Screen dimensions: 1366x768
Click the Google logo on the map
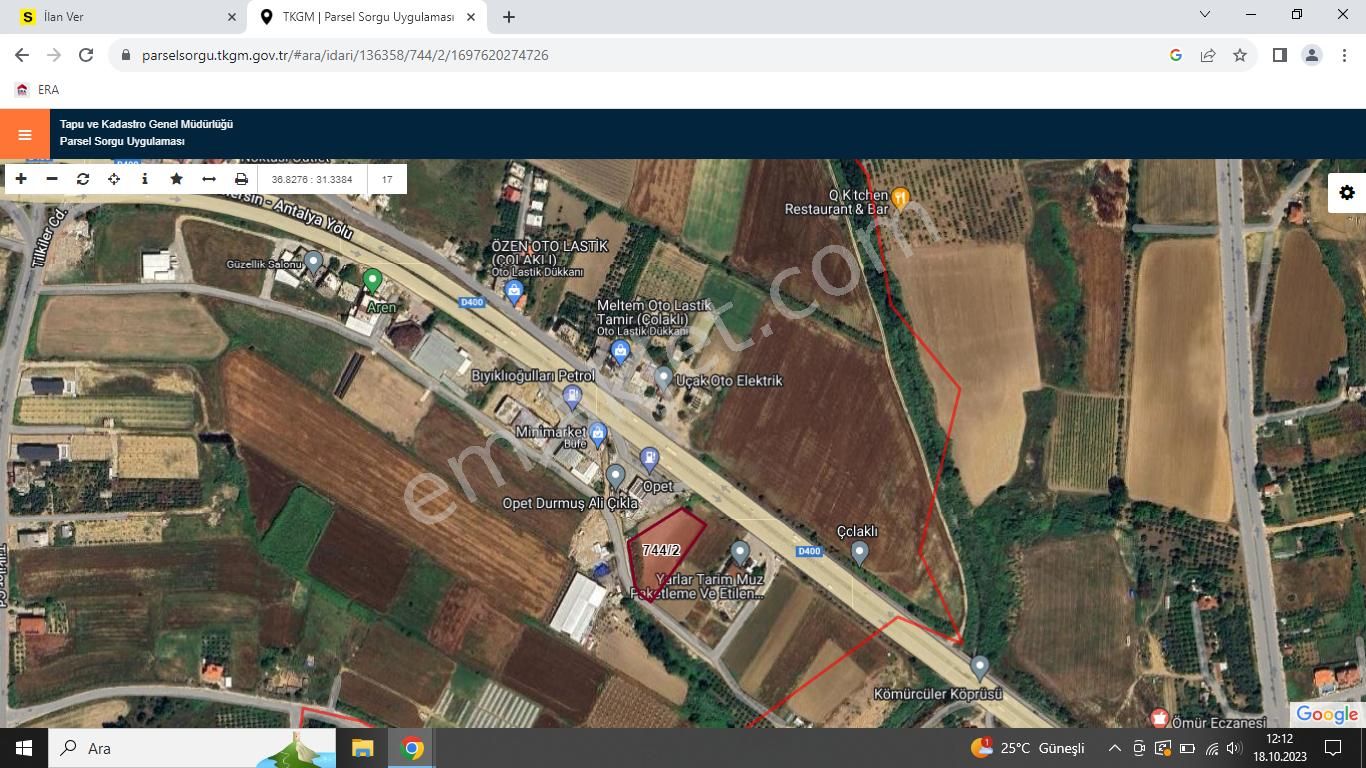click(x=1327, y=714)
